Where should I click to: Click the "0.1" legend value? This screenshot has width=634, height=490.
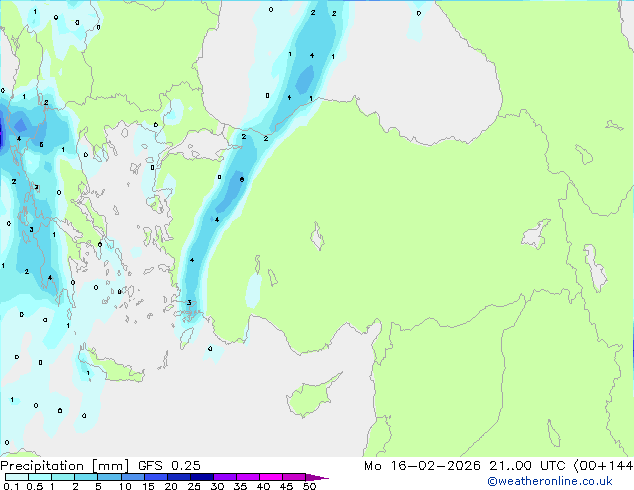(11, 486)
